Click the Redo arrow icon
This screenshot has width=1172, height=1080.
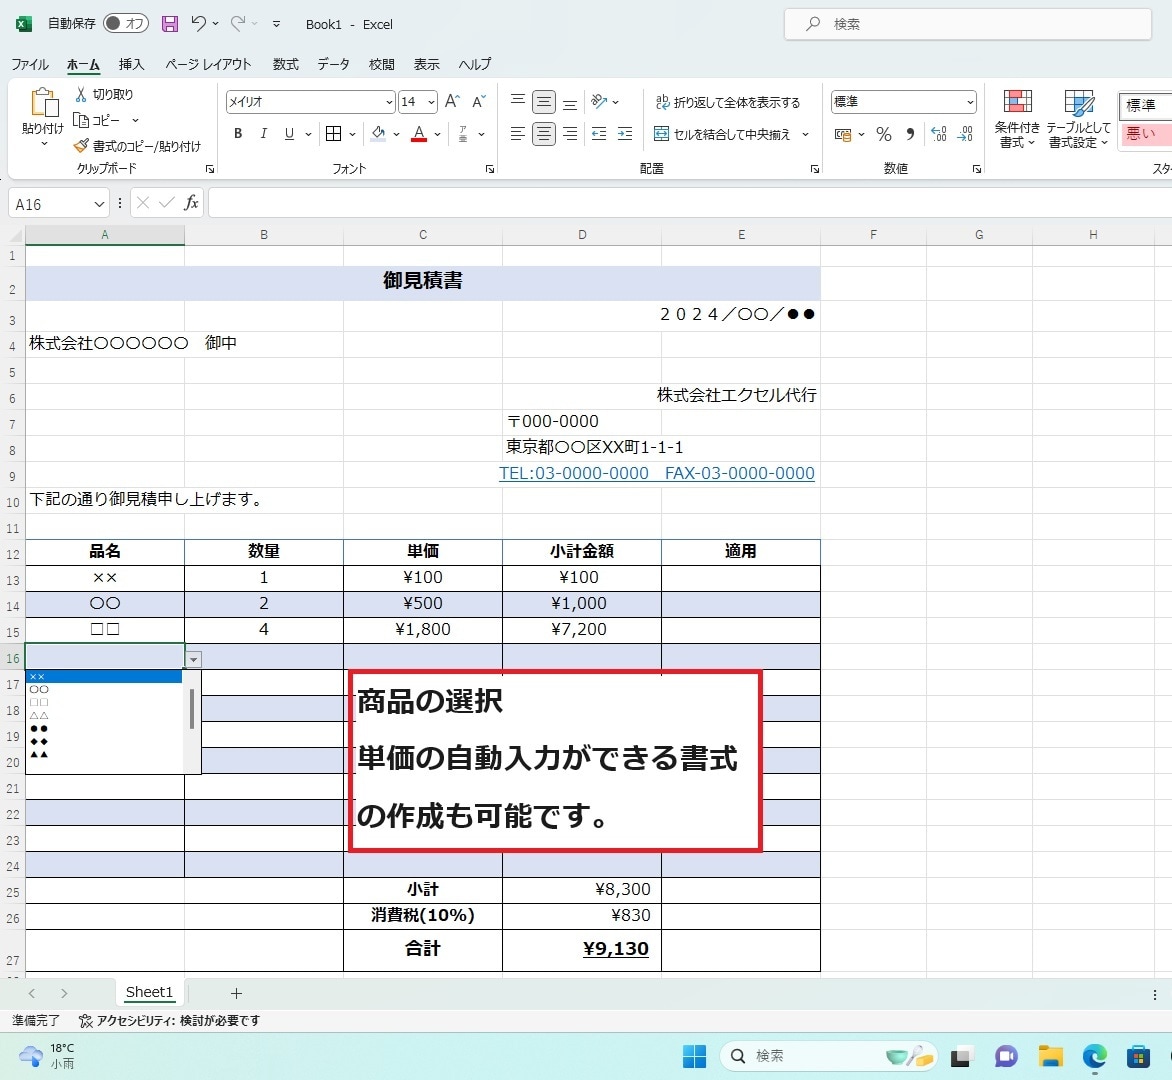[x=238, y=24]
